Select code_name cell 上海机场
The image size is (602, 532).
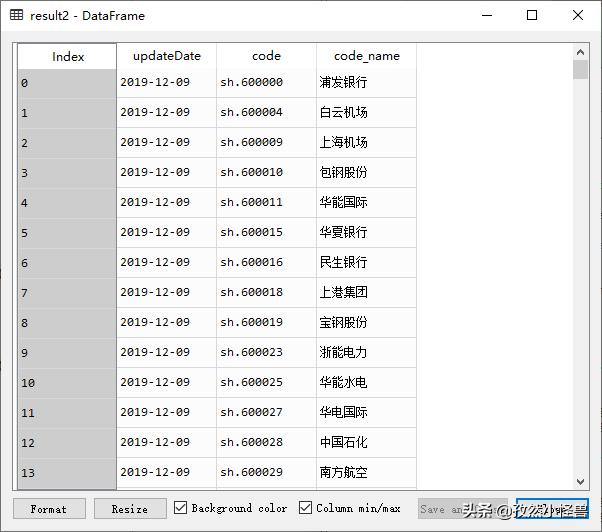[367, 142]
